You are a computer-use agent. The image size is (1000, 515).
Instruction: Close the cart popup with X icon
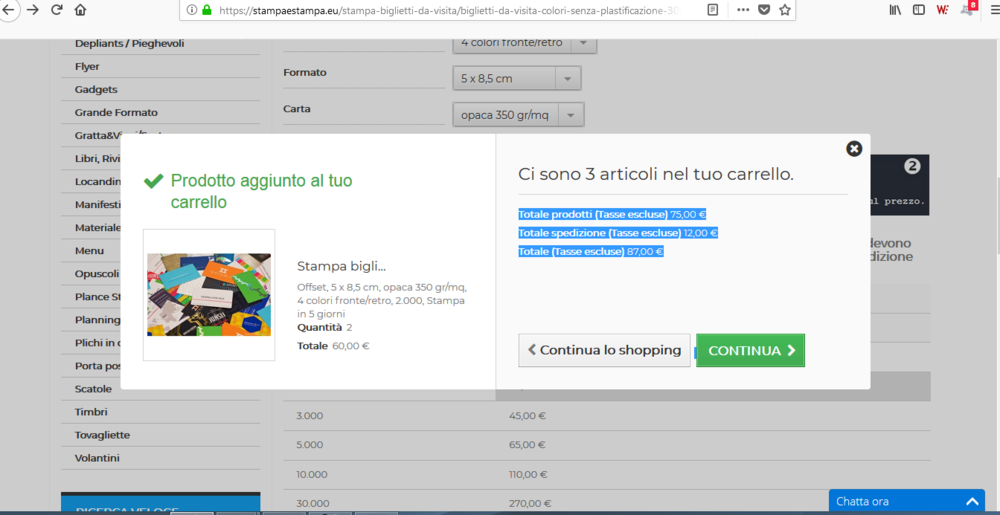[x=854, y=149]
